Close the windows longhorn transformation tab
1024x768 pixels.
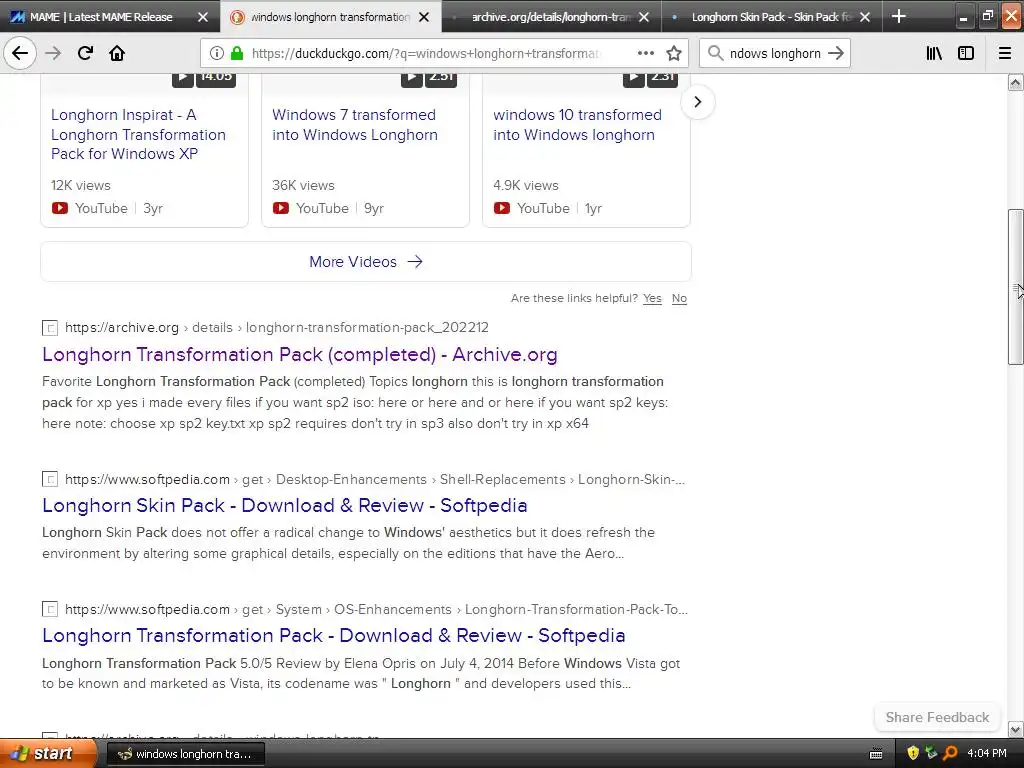(424, 17)
